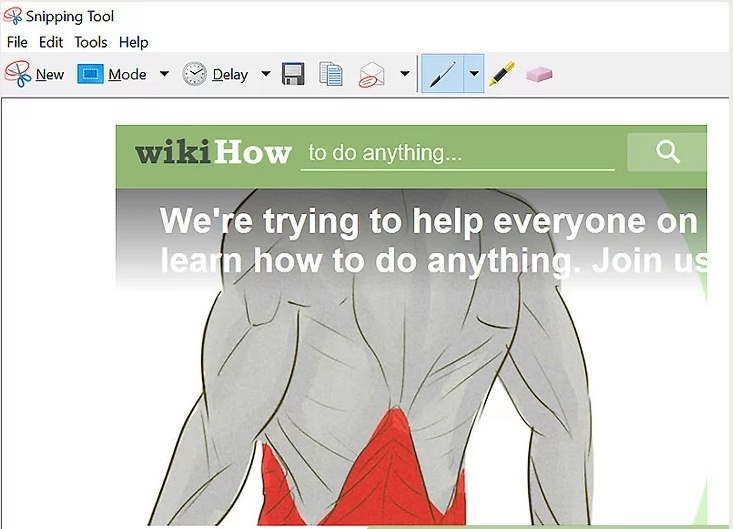Expand the Delay dropdown arrow
Screen dimensions: 733x529
[x=266, y=74]
